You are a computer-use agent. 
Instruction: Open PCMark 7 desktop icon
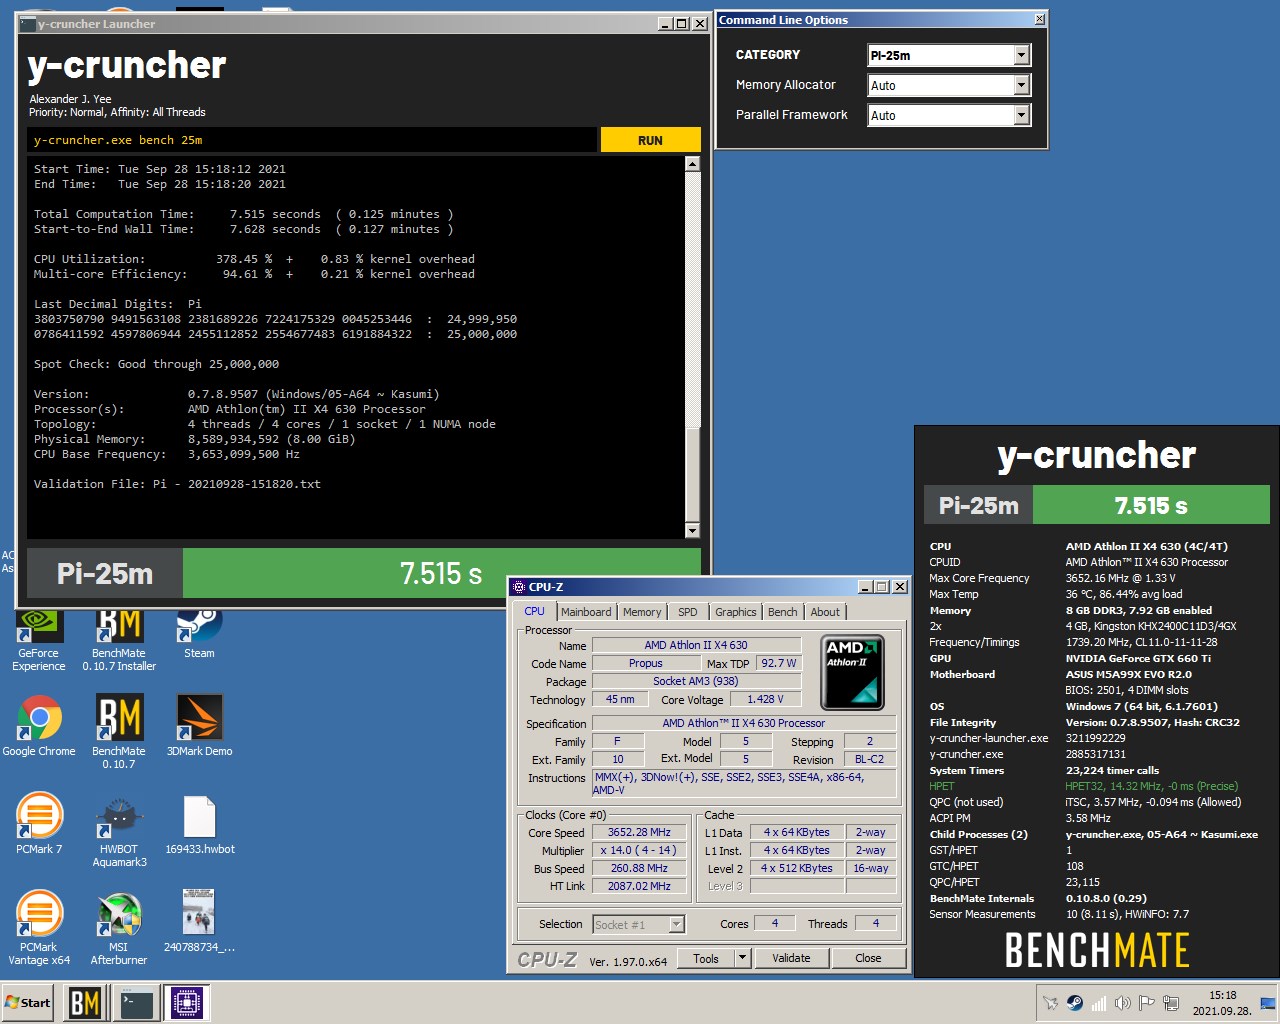(39, 823)
